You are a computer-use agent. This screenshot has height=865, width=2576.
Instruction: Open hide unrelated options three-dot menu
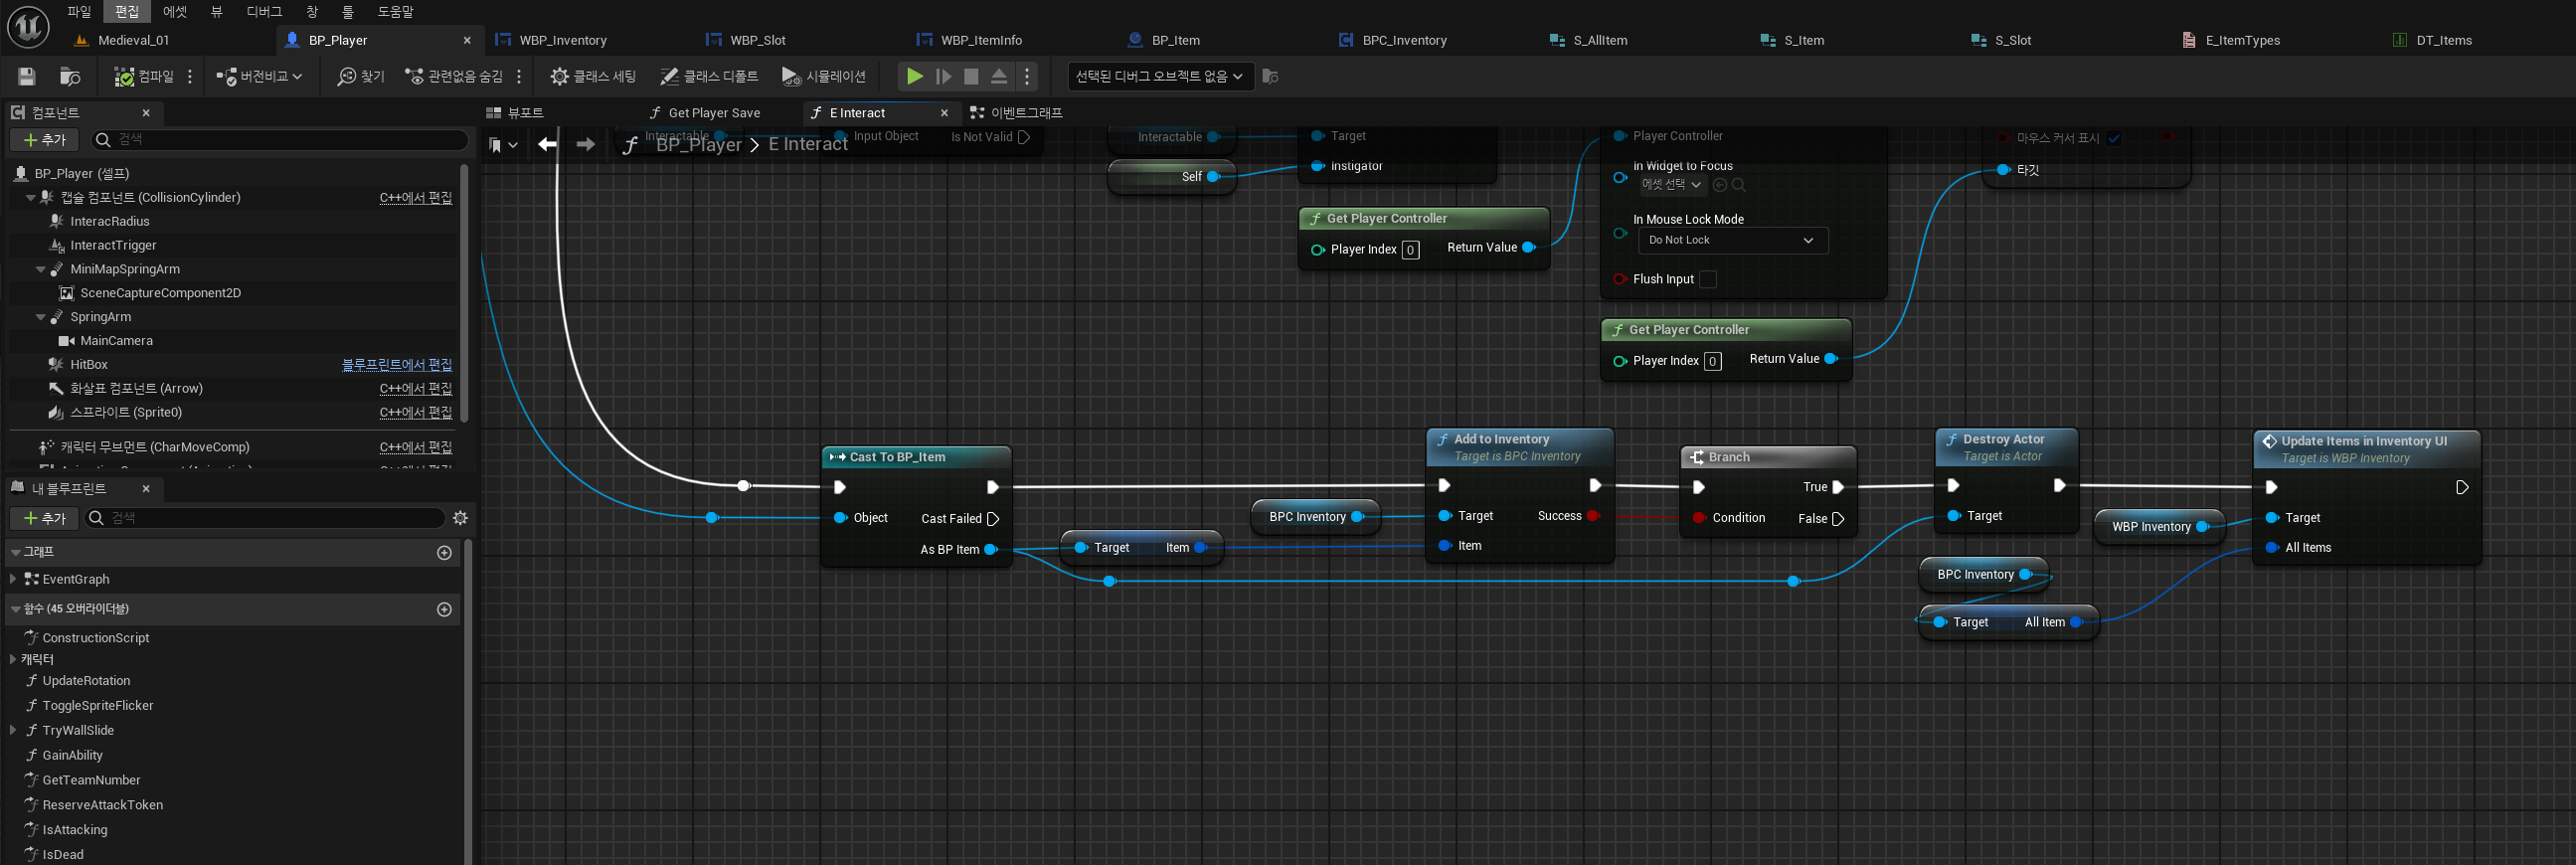[519, 77]
